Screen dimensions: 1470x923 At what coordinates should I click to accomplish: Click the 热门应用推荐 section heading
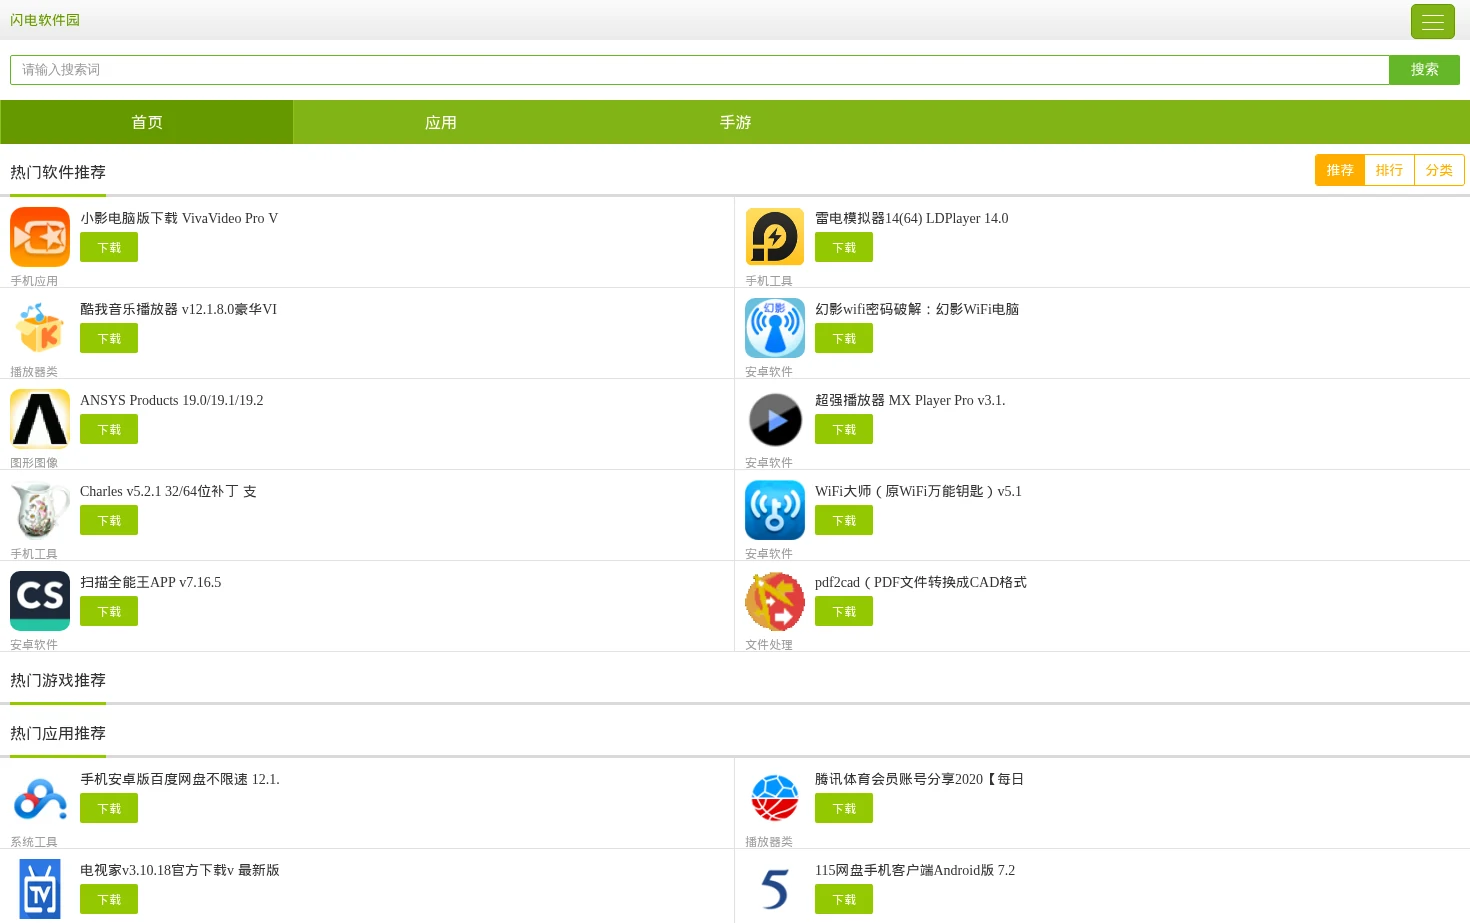(x=58, y=733)
